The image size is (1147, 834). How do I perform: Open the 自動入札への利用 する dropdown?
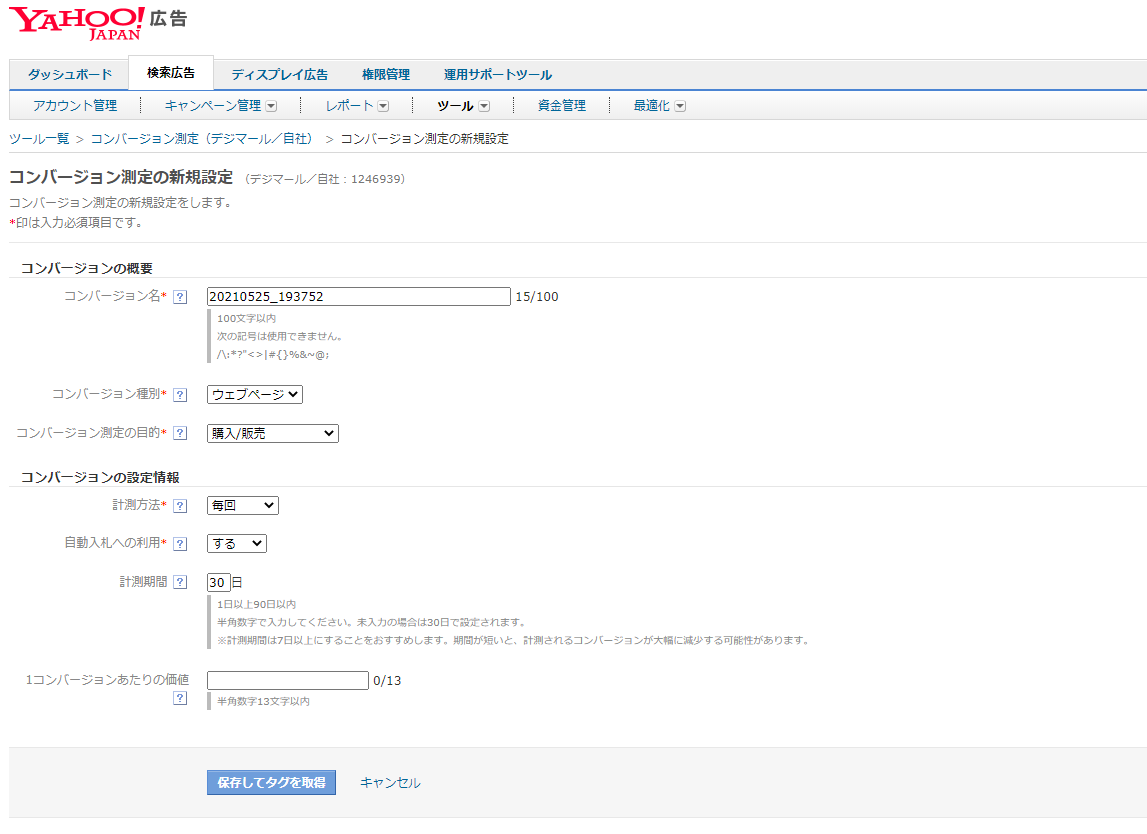click(237, 544)
